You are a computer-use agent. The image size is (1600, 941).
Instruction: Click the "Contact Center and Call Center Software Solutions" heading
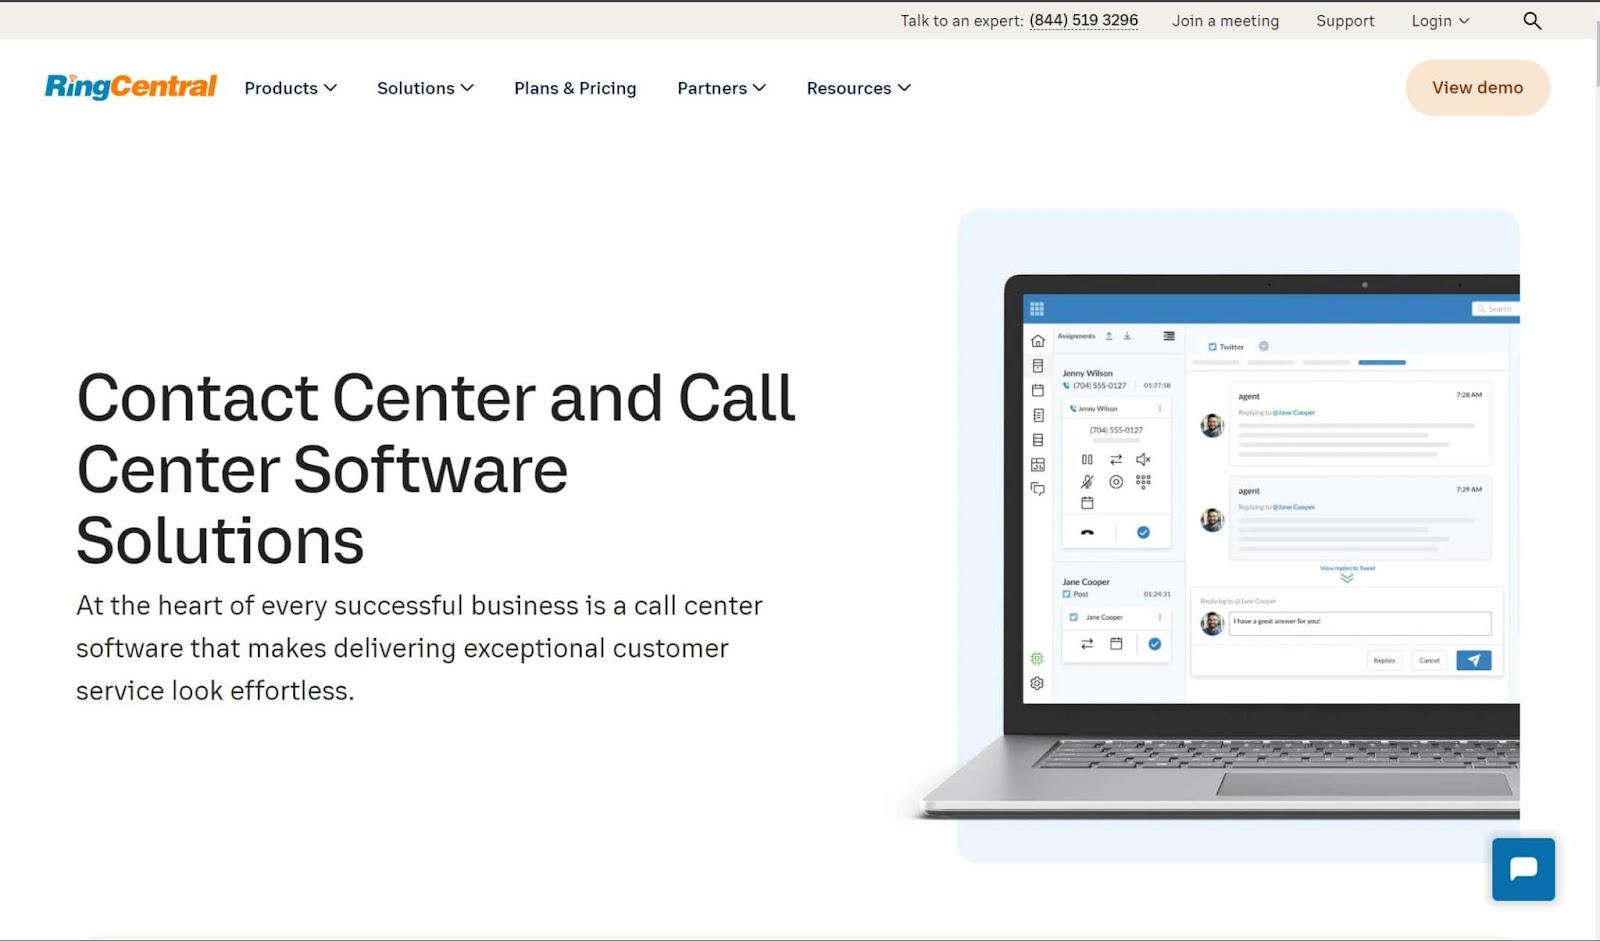coord(436,469)
